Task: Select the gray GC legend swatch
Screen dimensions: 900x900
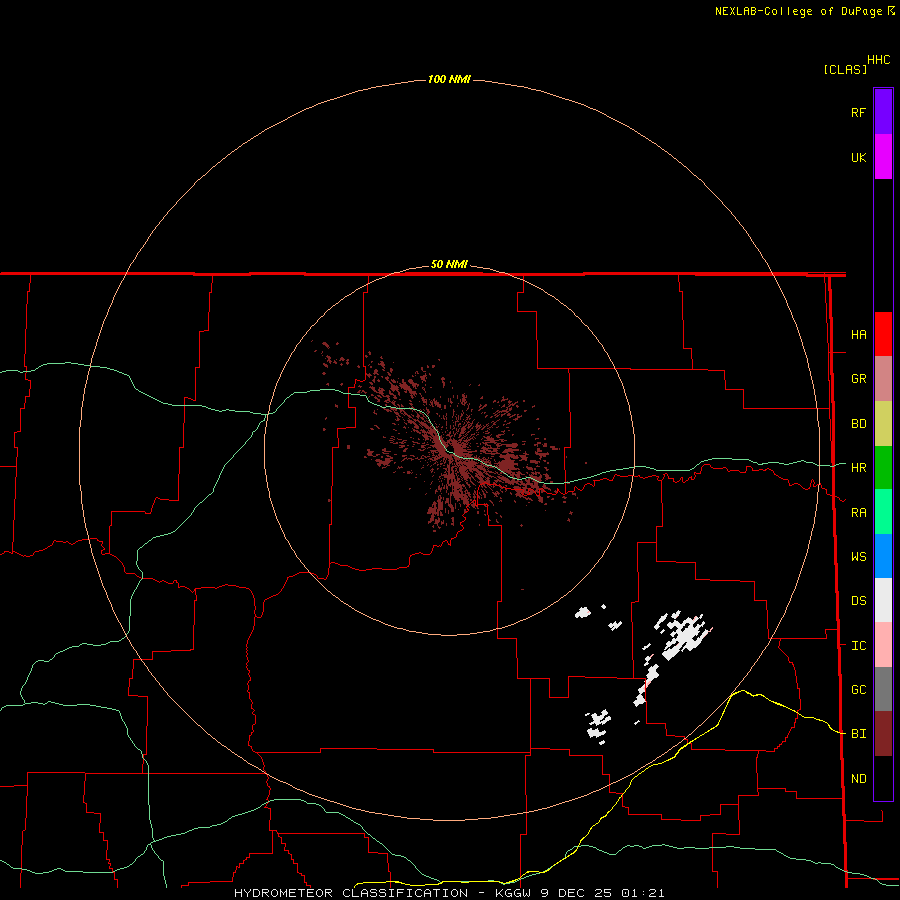Action: [883, 689]
